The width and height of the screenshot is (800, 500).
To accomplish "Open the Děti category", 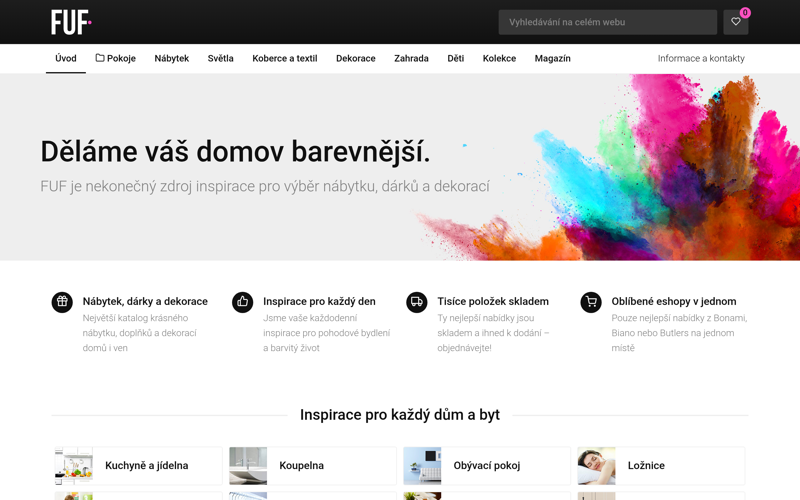I will tap(456, 58).
